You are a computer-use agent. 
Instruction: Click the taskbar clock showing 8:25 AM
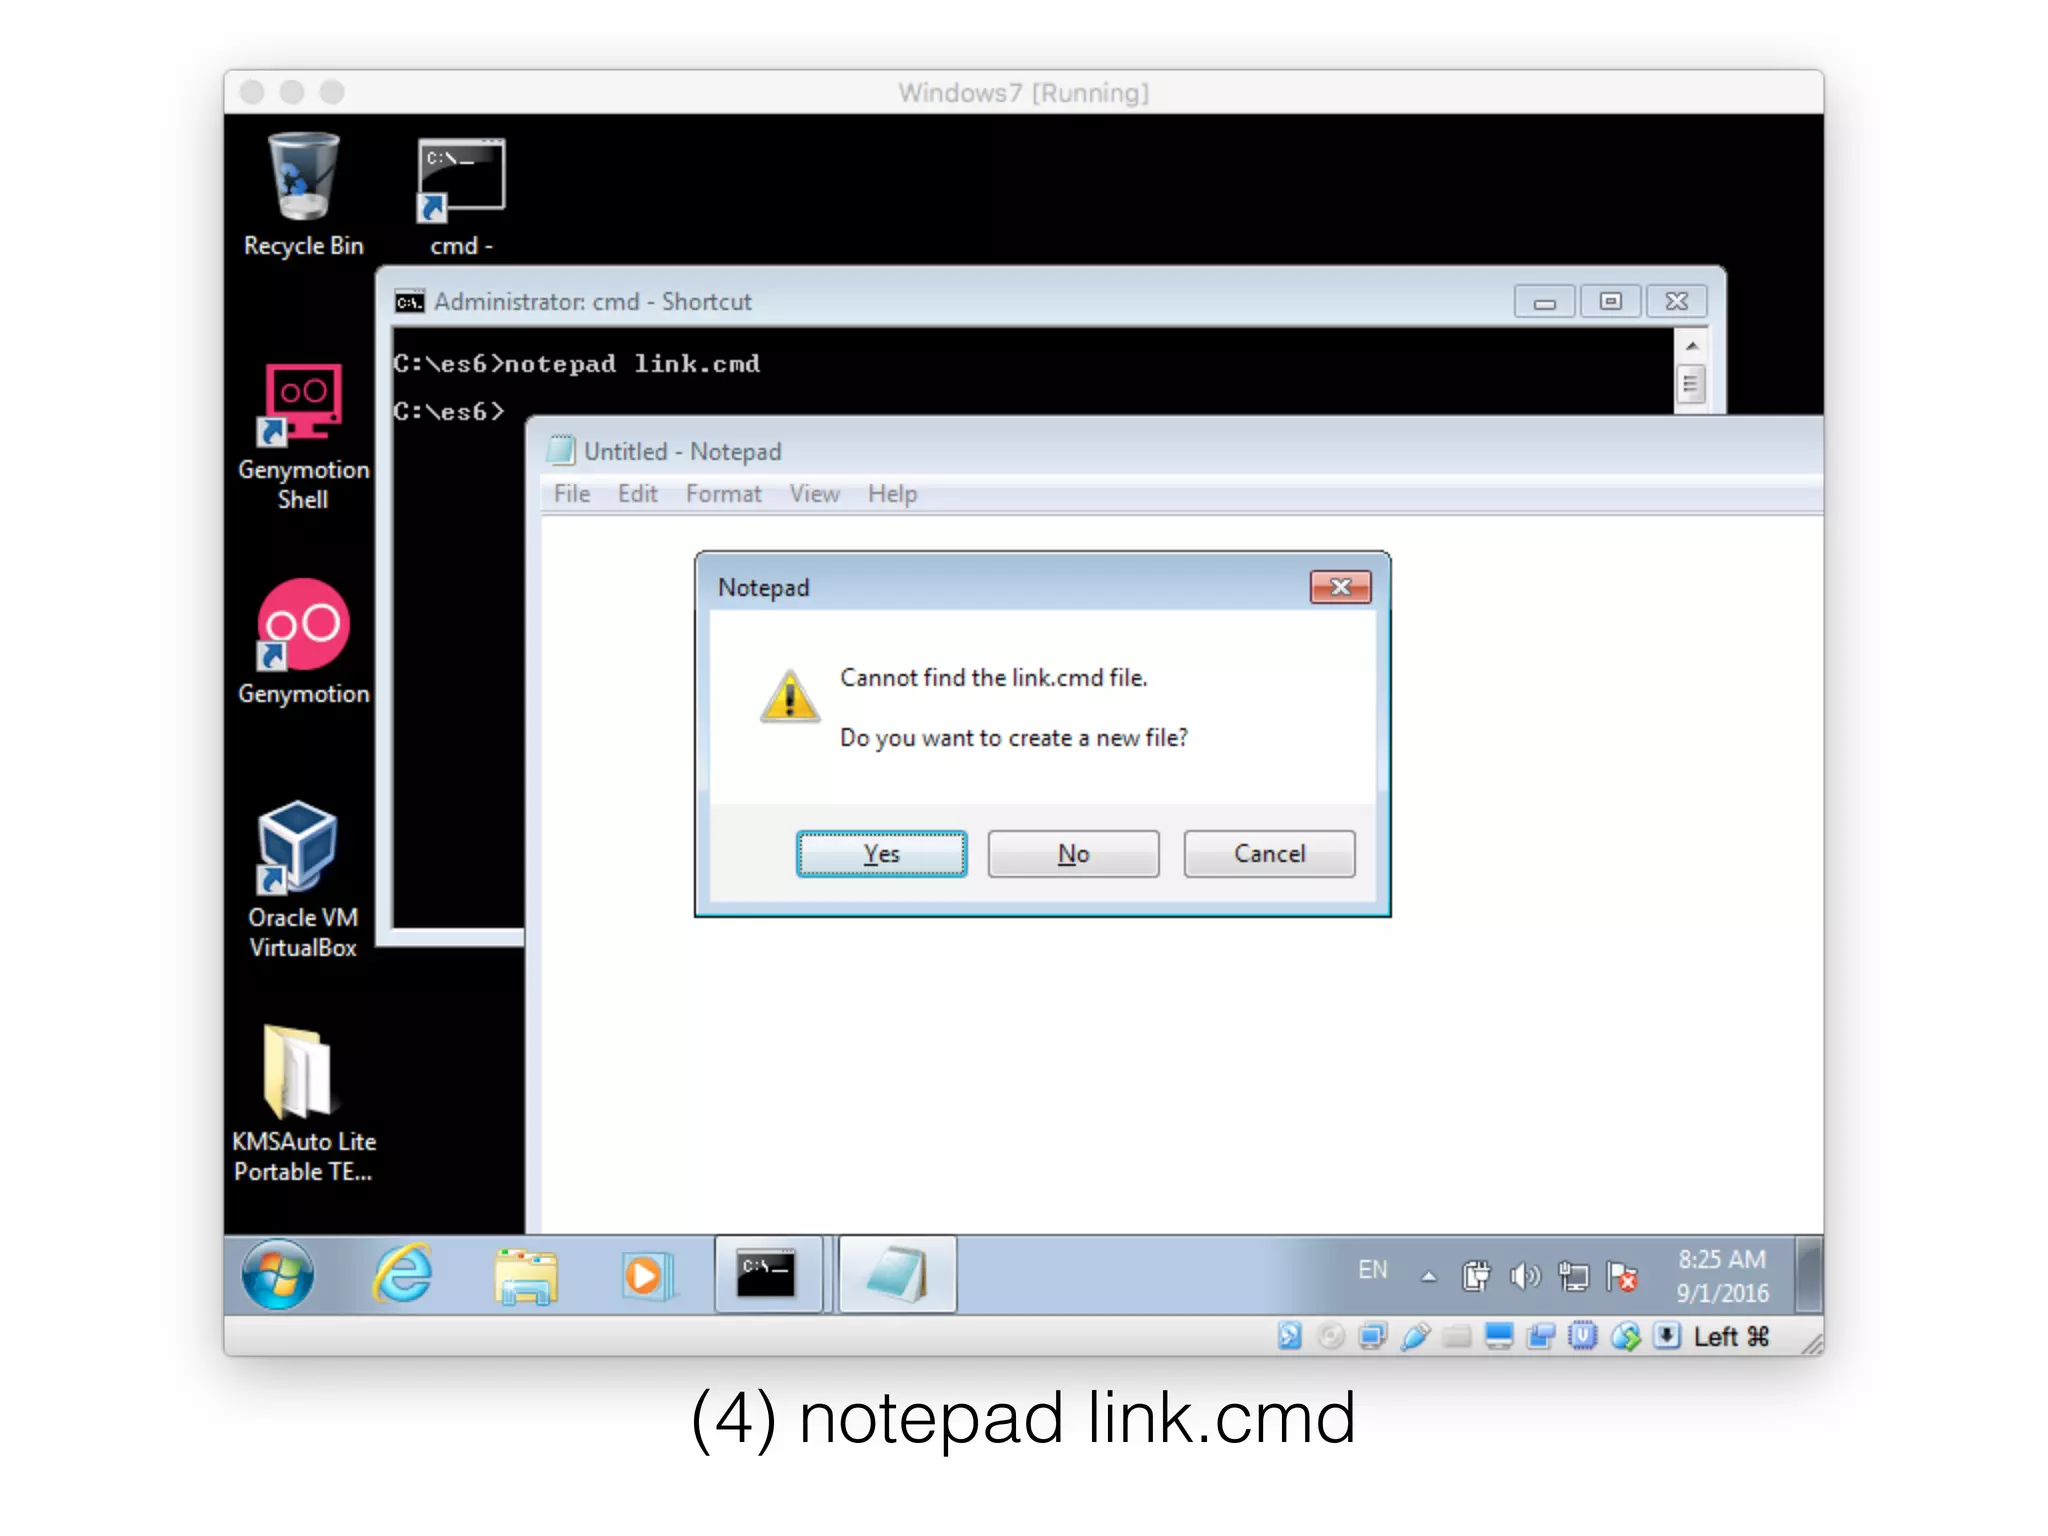pos(1722,1275)
